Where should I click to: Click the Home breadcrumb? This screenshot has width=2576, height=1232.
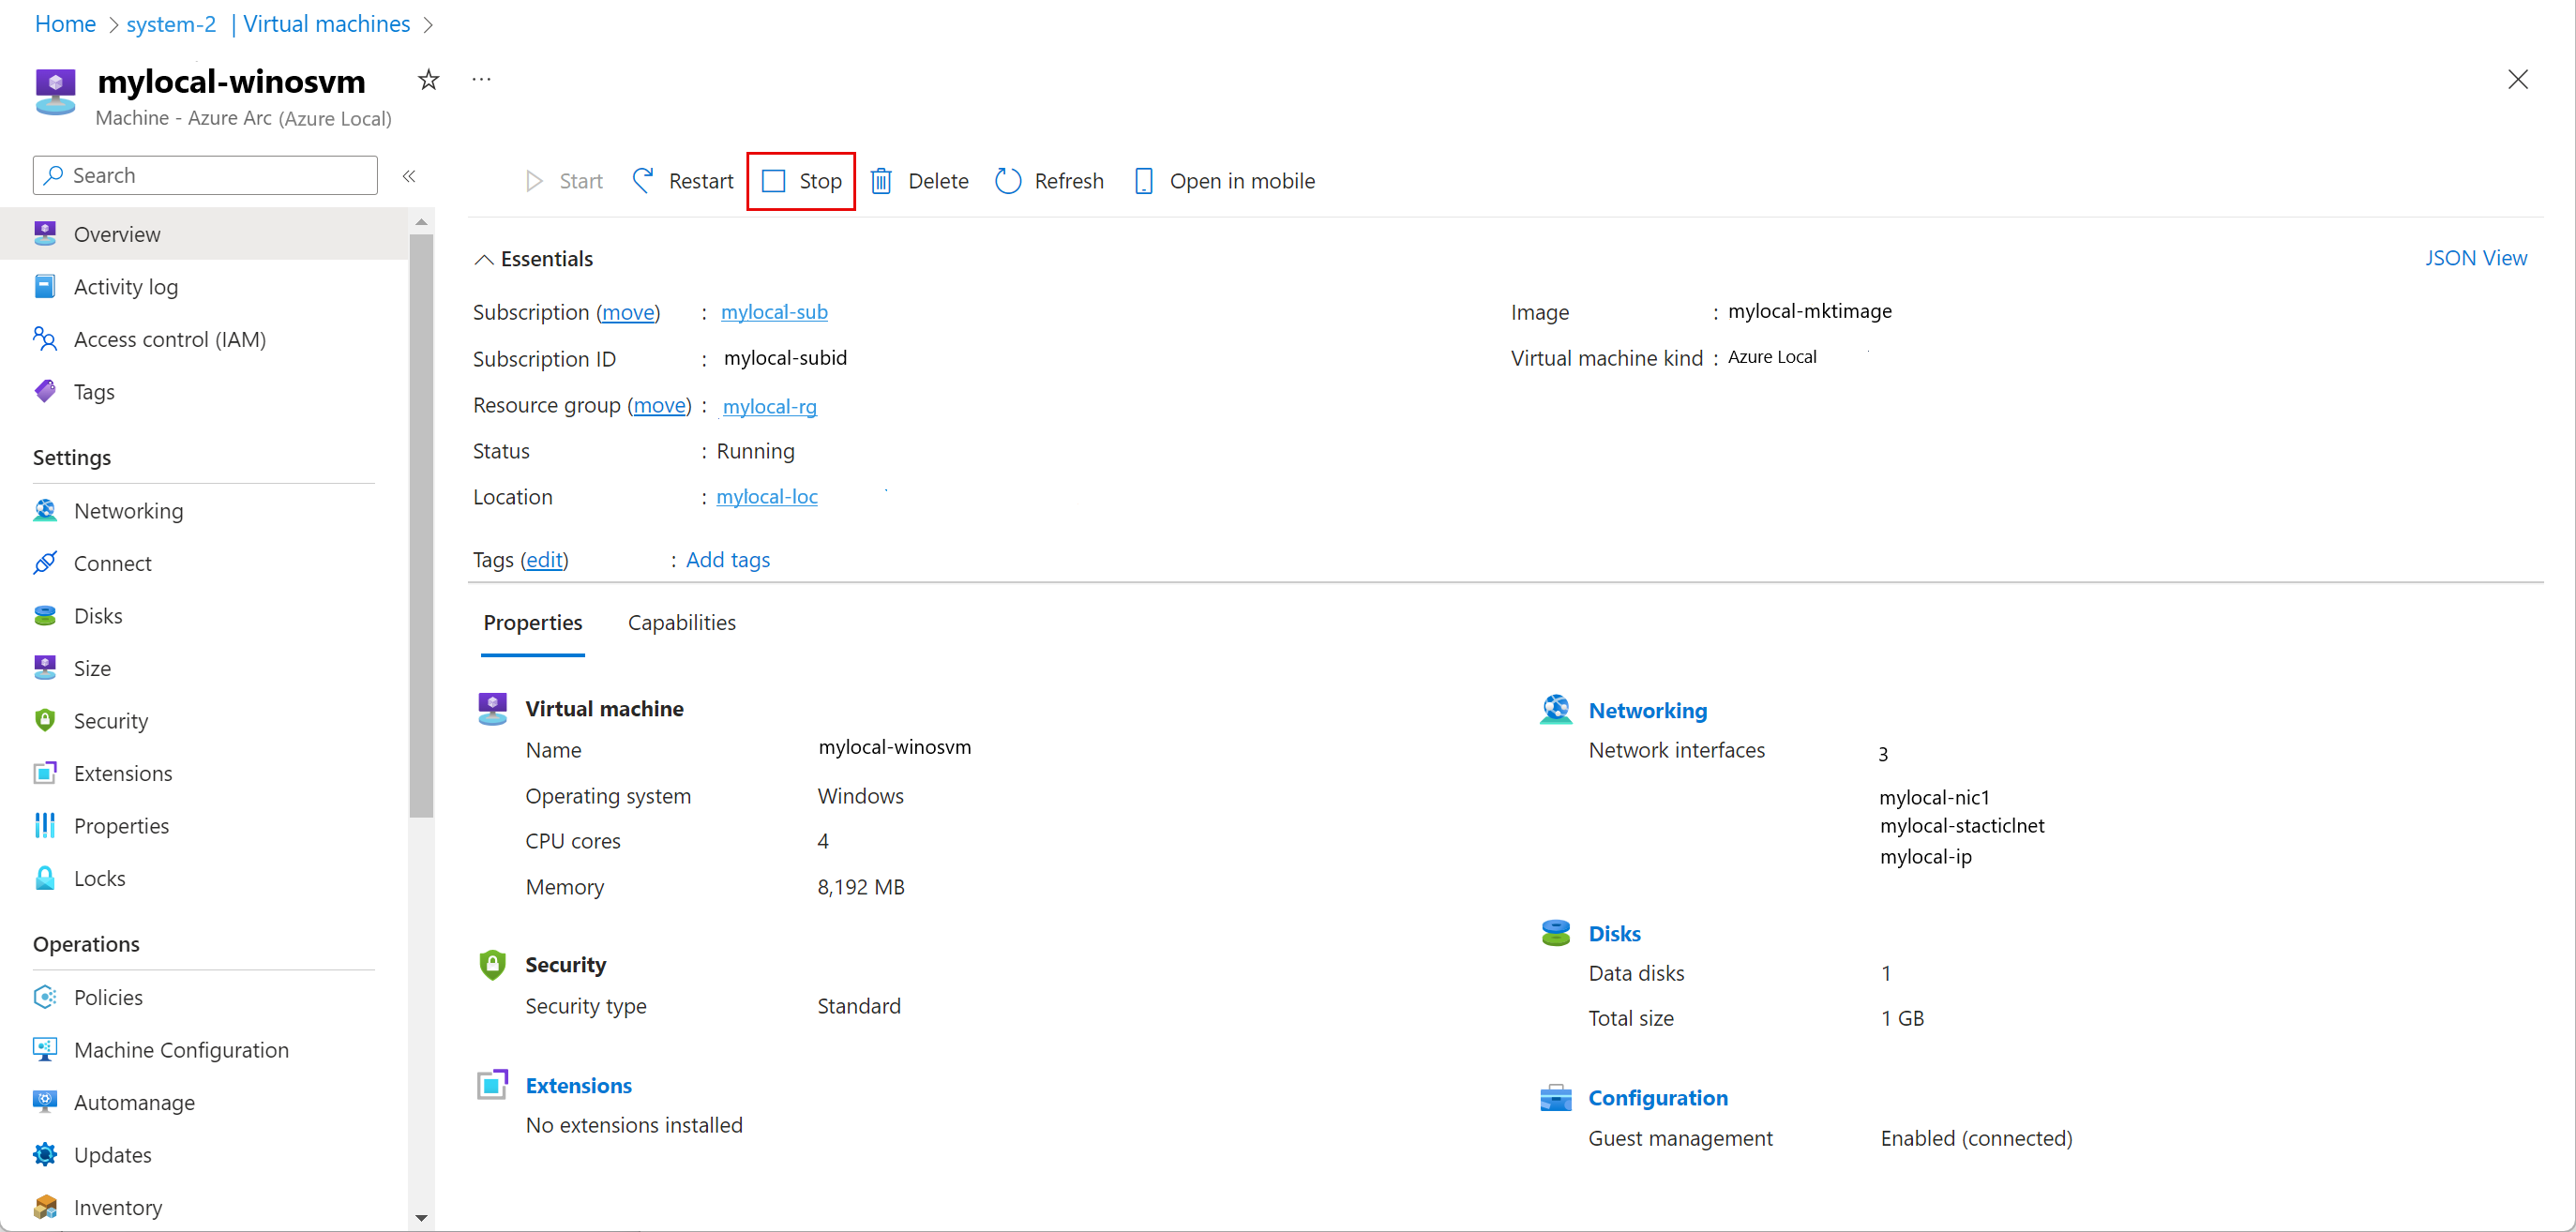pos(65,24)
